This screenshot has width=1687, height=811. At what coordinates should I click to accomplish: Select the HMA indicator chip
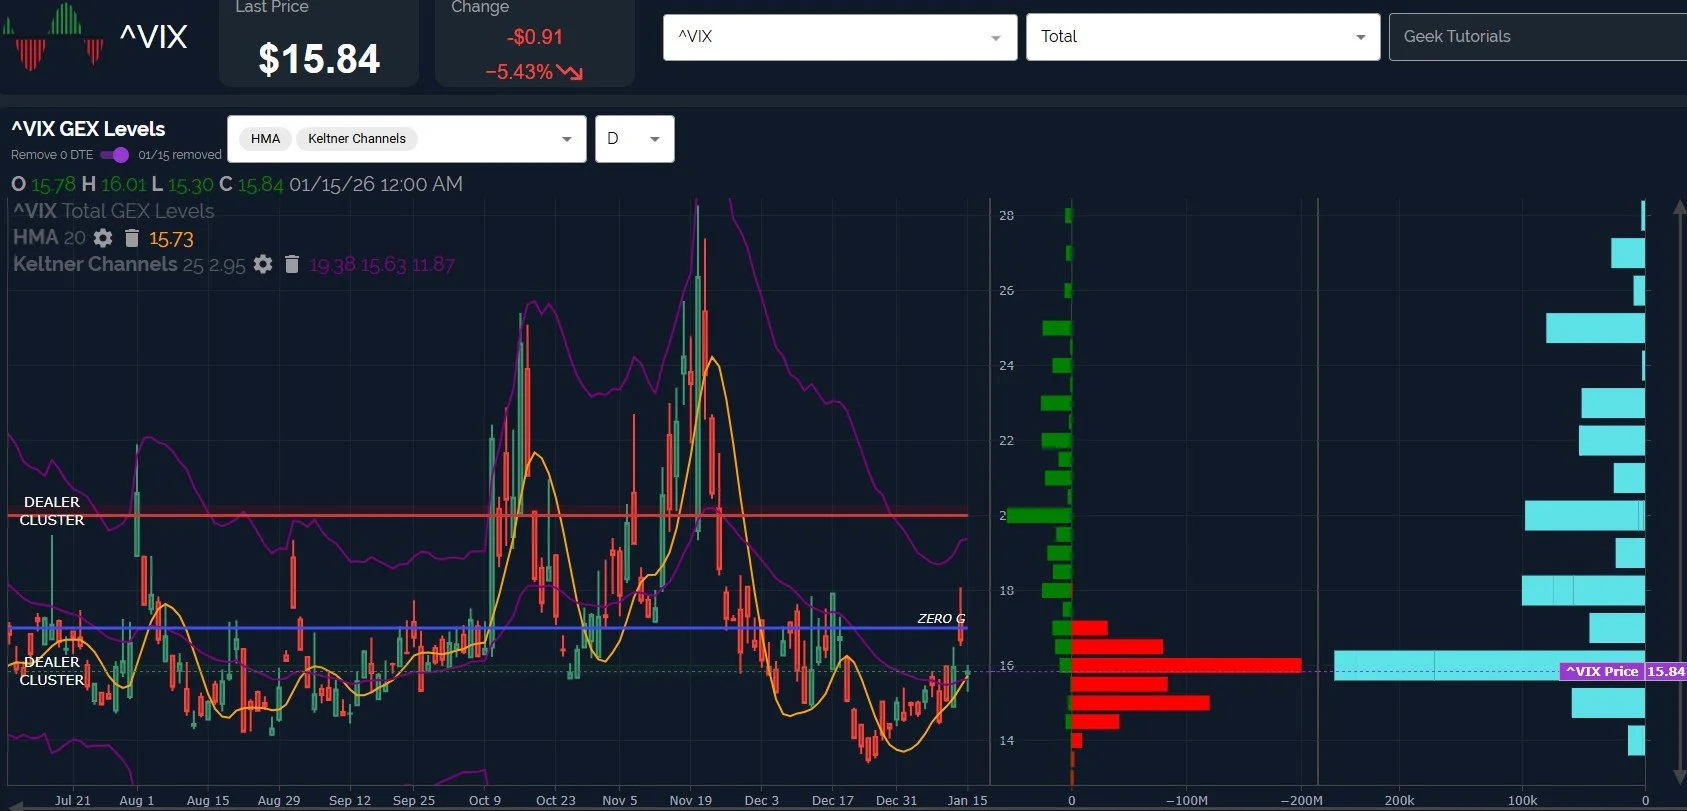click(x=265, y=139)
